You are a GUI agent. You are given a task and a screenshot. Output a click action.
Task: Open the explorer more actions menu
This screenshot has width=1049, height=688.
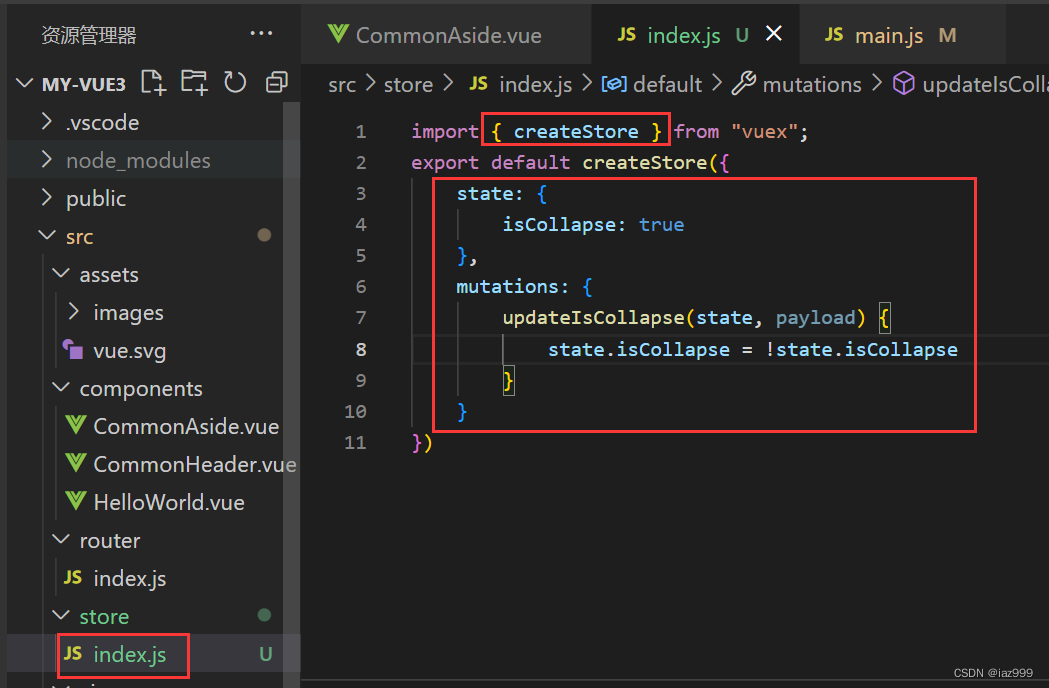(261, 33)
